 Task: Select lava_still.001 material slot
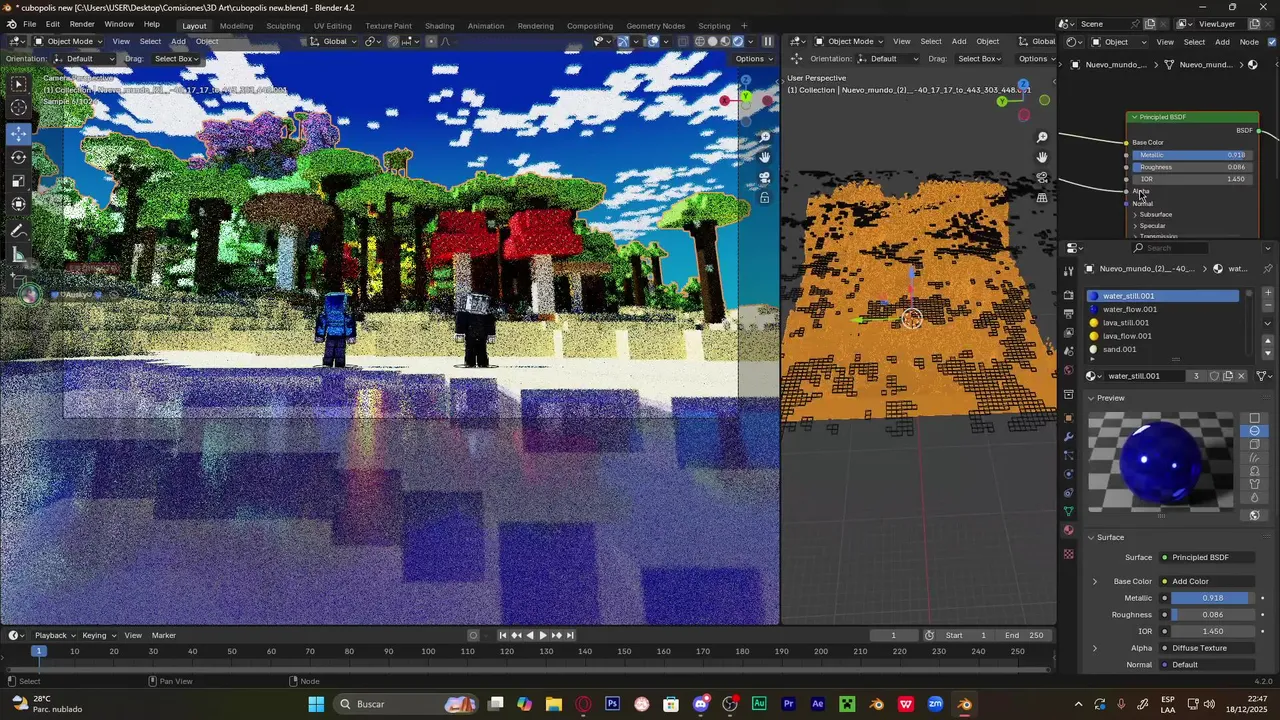[x=1163, y=322]
